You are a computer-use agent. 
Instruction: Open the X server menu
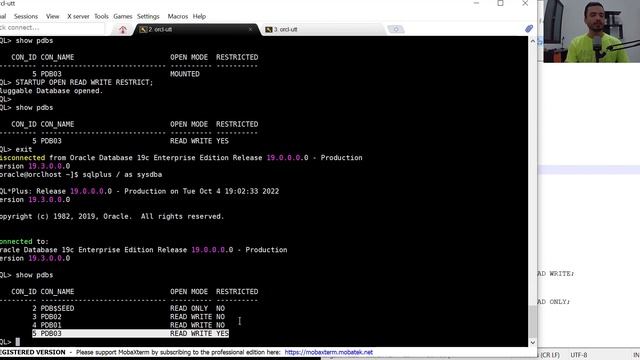(x=78, y=16)
